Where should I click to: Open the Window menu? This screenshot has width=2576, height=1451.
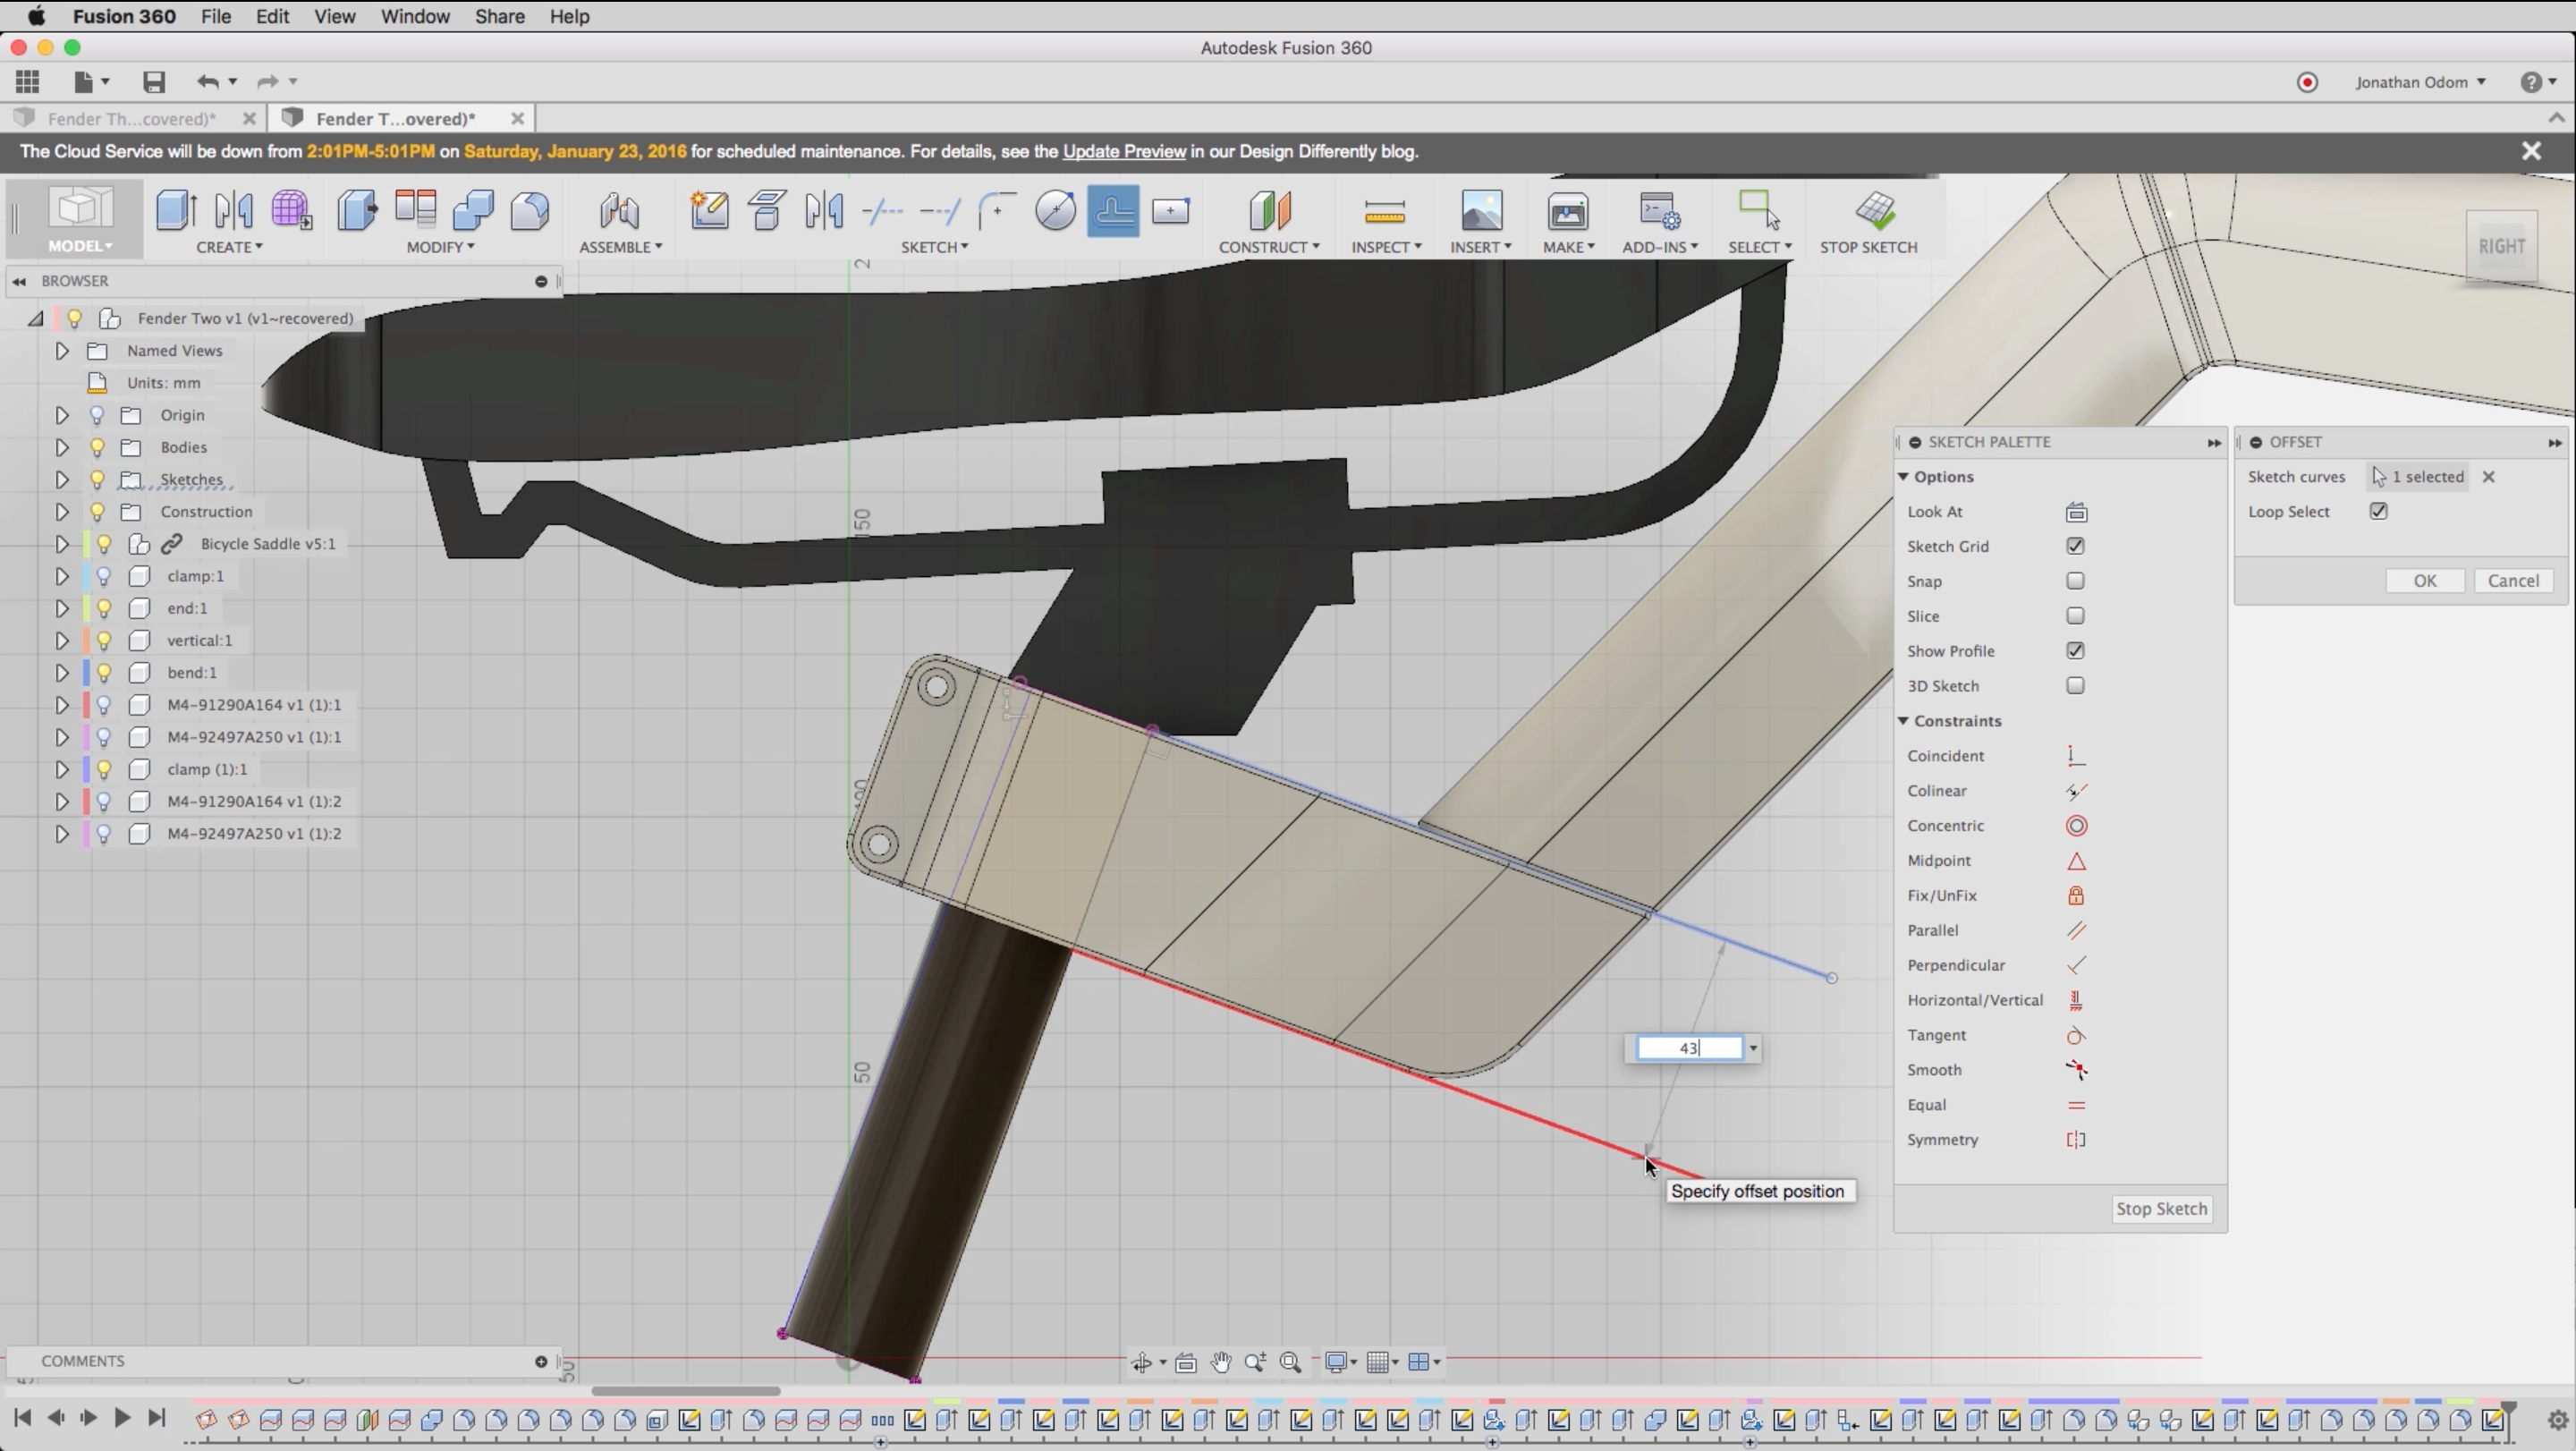click(414, 16)
